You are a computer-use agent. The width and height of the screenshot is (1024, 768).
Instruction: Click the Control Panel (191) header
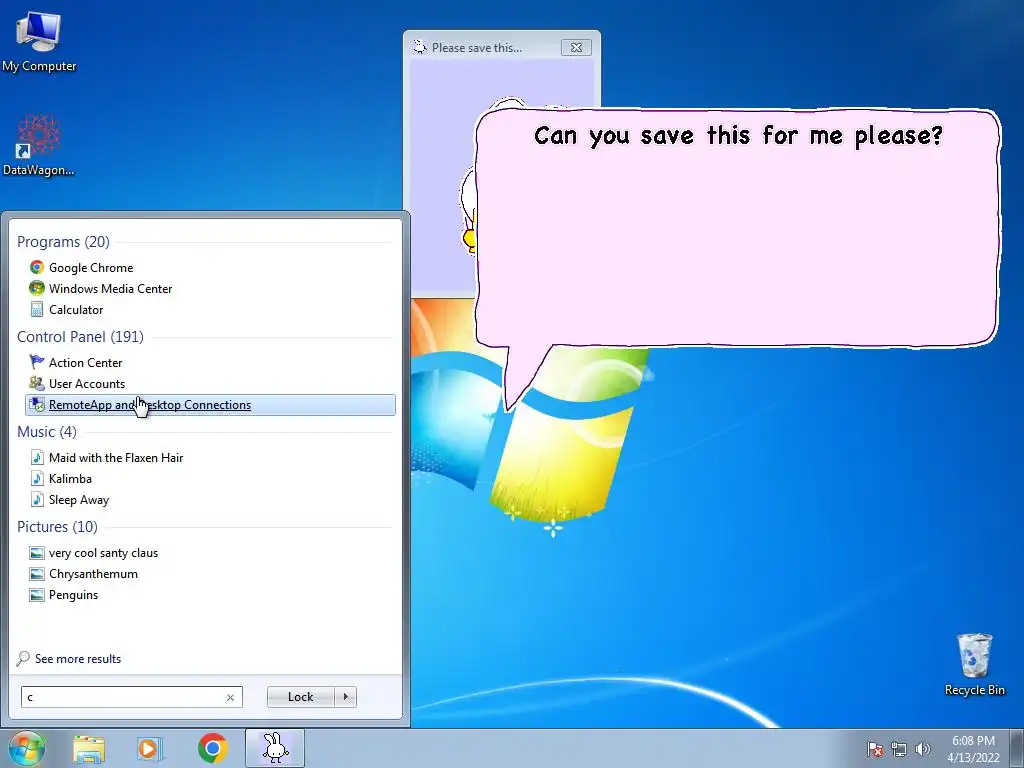coord(80,337)
